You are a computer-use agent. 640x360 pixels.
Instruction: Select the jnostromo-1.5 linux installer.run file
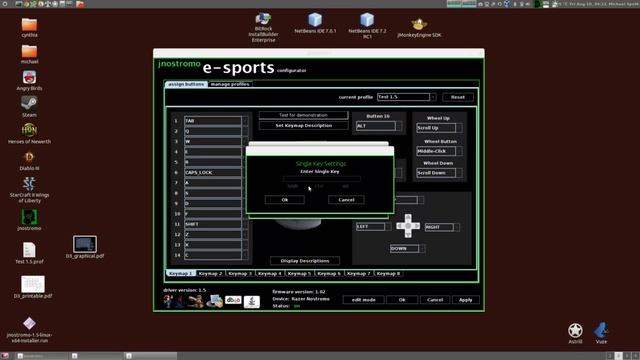29,330
